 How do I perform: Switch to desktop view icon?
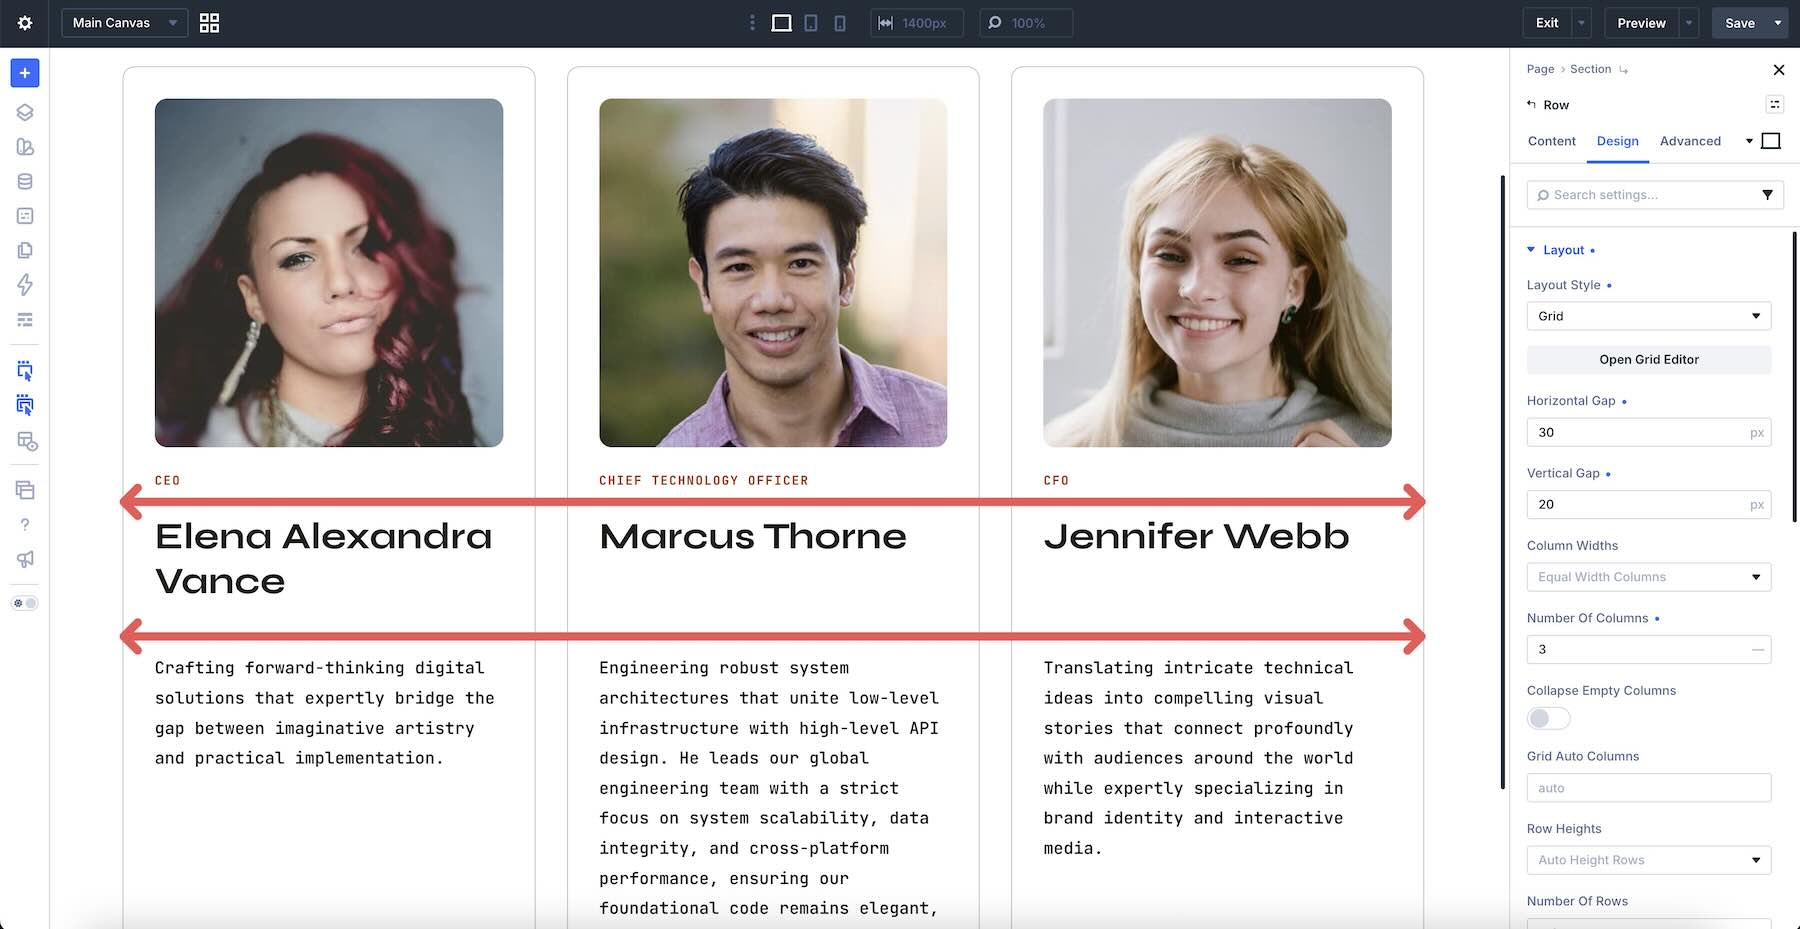[782, 23]
